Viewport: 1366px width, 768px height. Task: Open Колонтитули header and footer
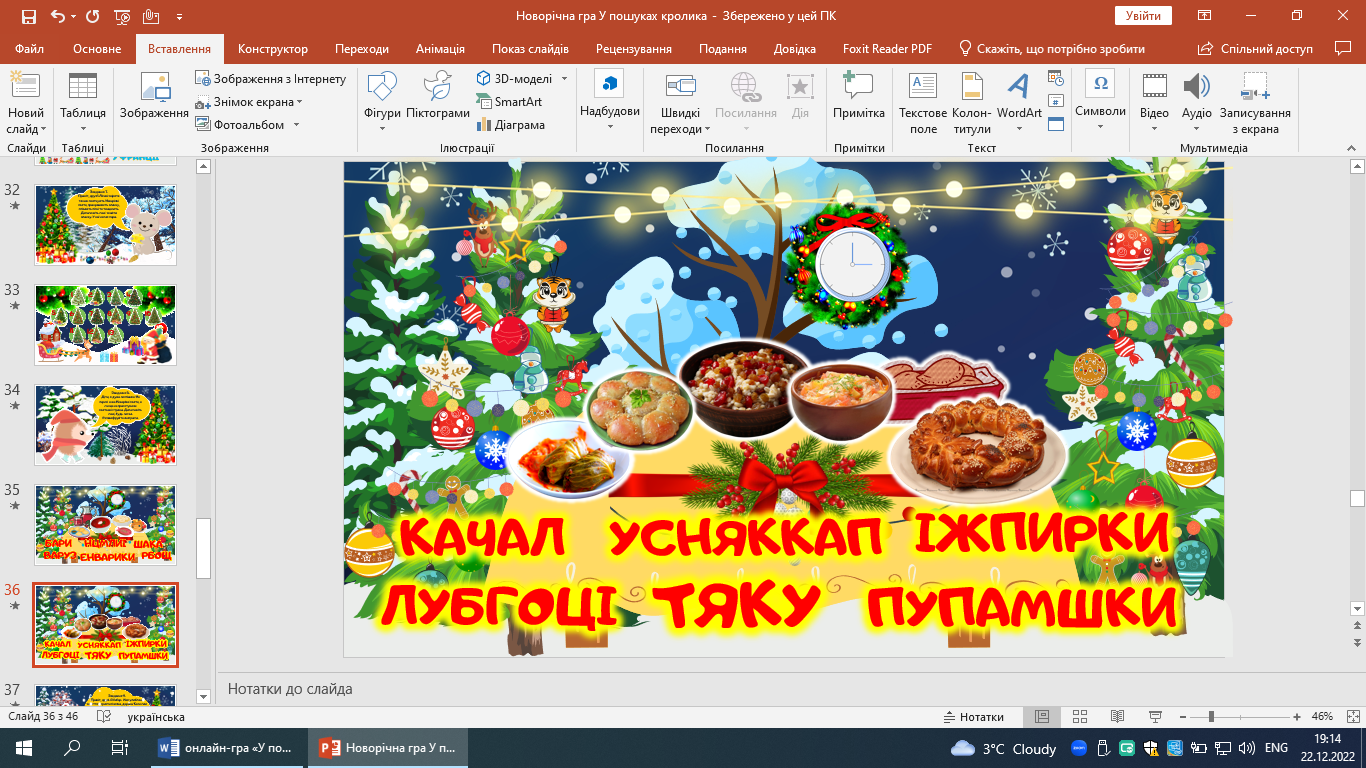(x=972, y=104)
